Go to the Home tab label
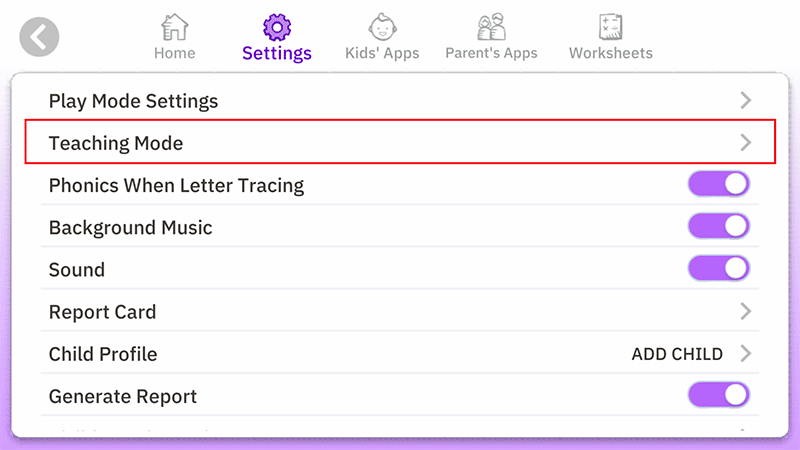This screenshot has height=450, width=800. [x=174, y=53]
